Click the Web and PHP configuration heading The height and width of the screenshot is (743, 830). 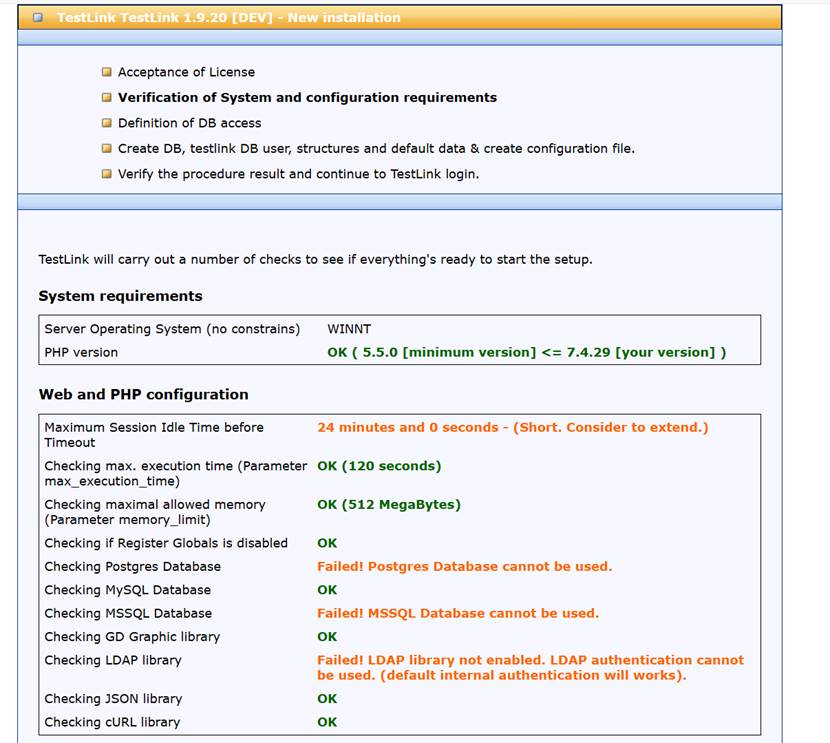pyautogui.click(x=143, y=394)
